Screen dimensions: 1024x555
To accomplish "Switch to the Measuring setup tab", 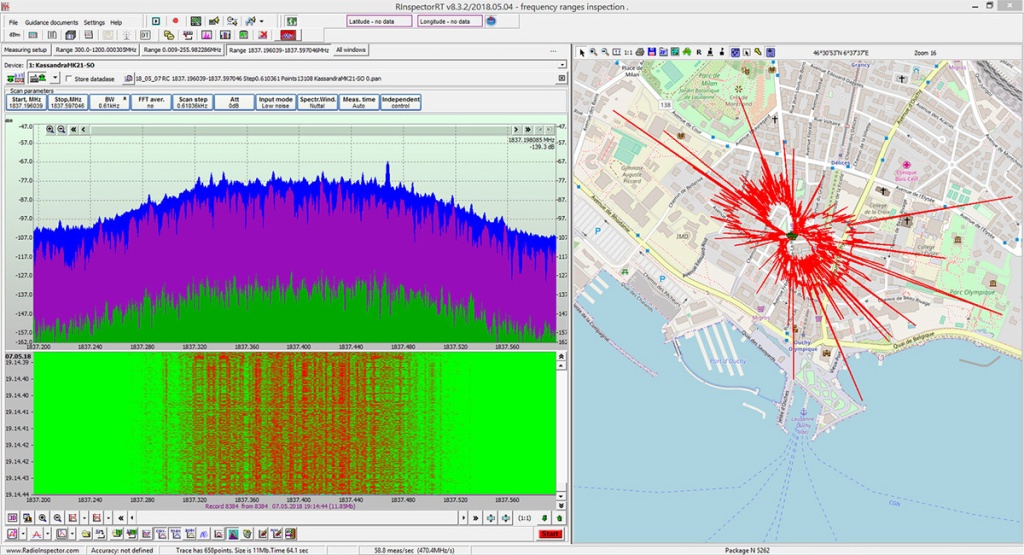I will [26, 49].
